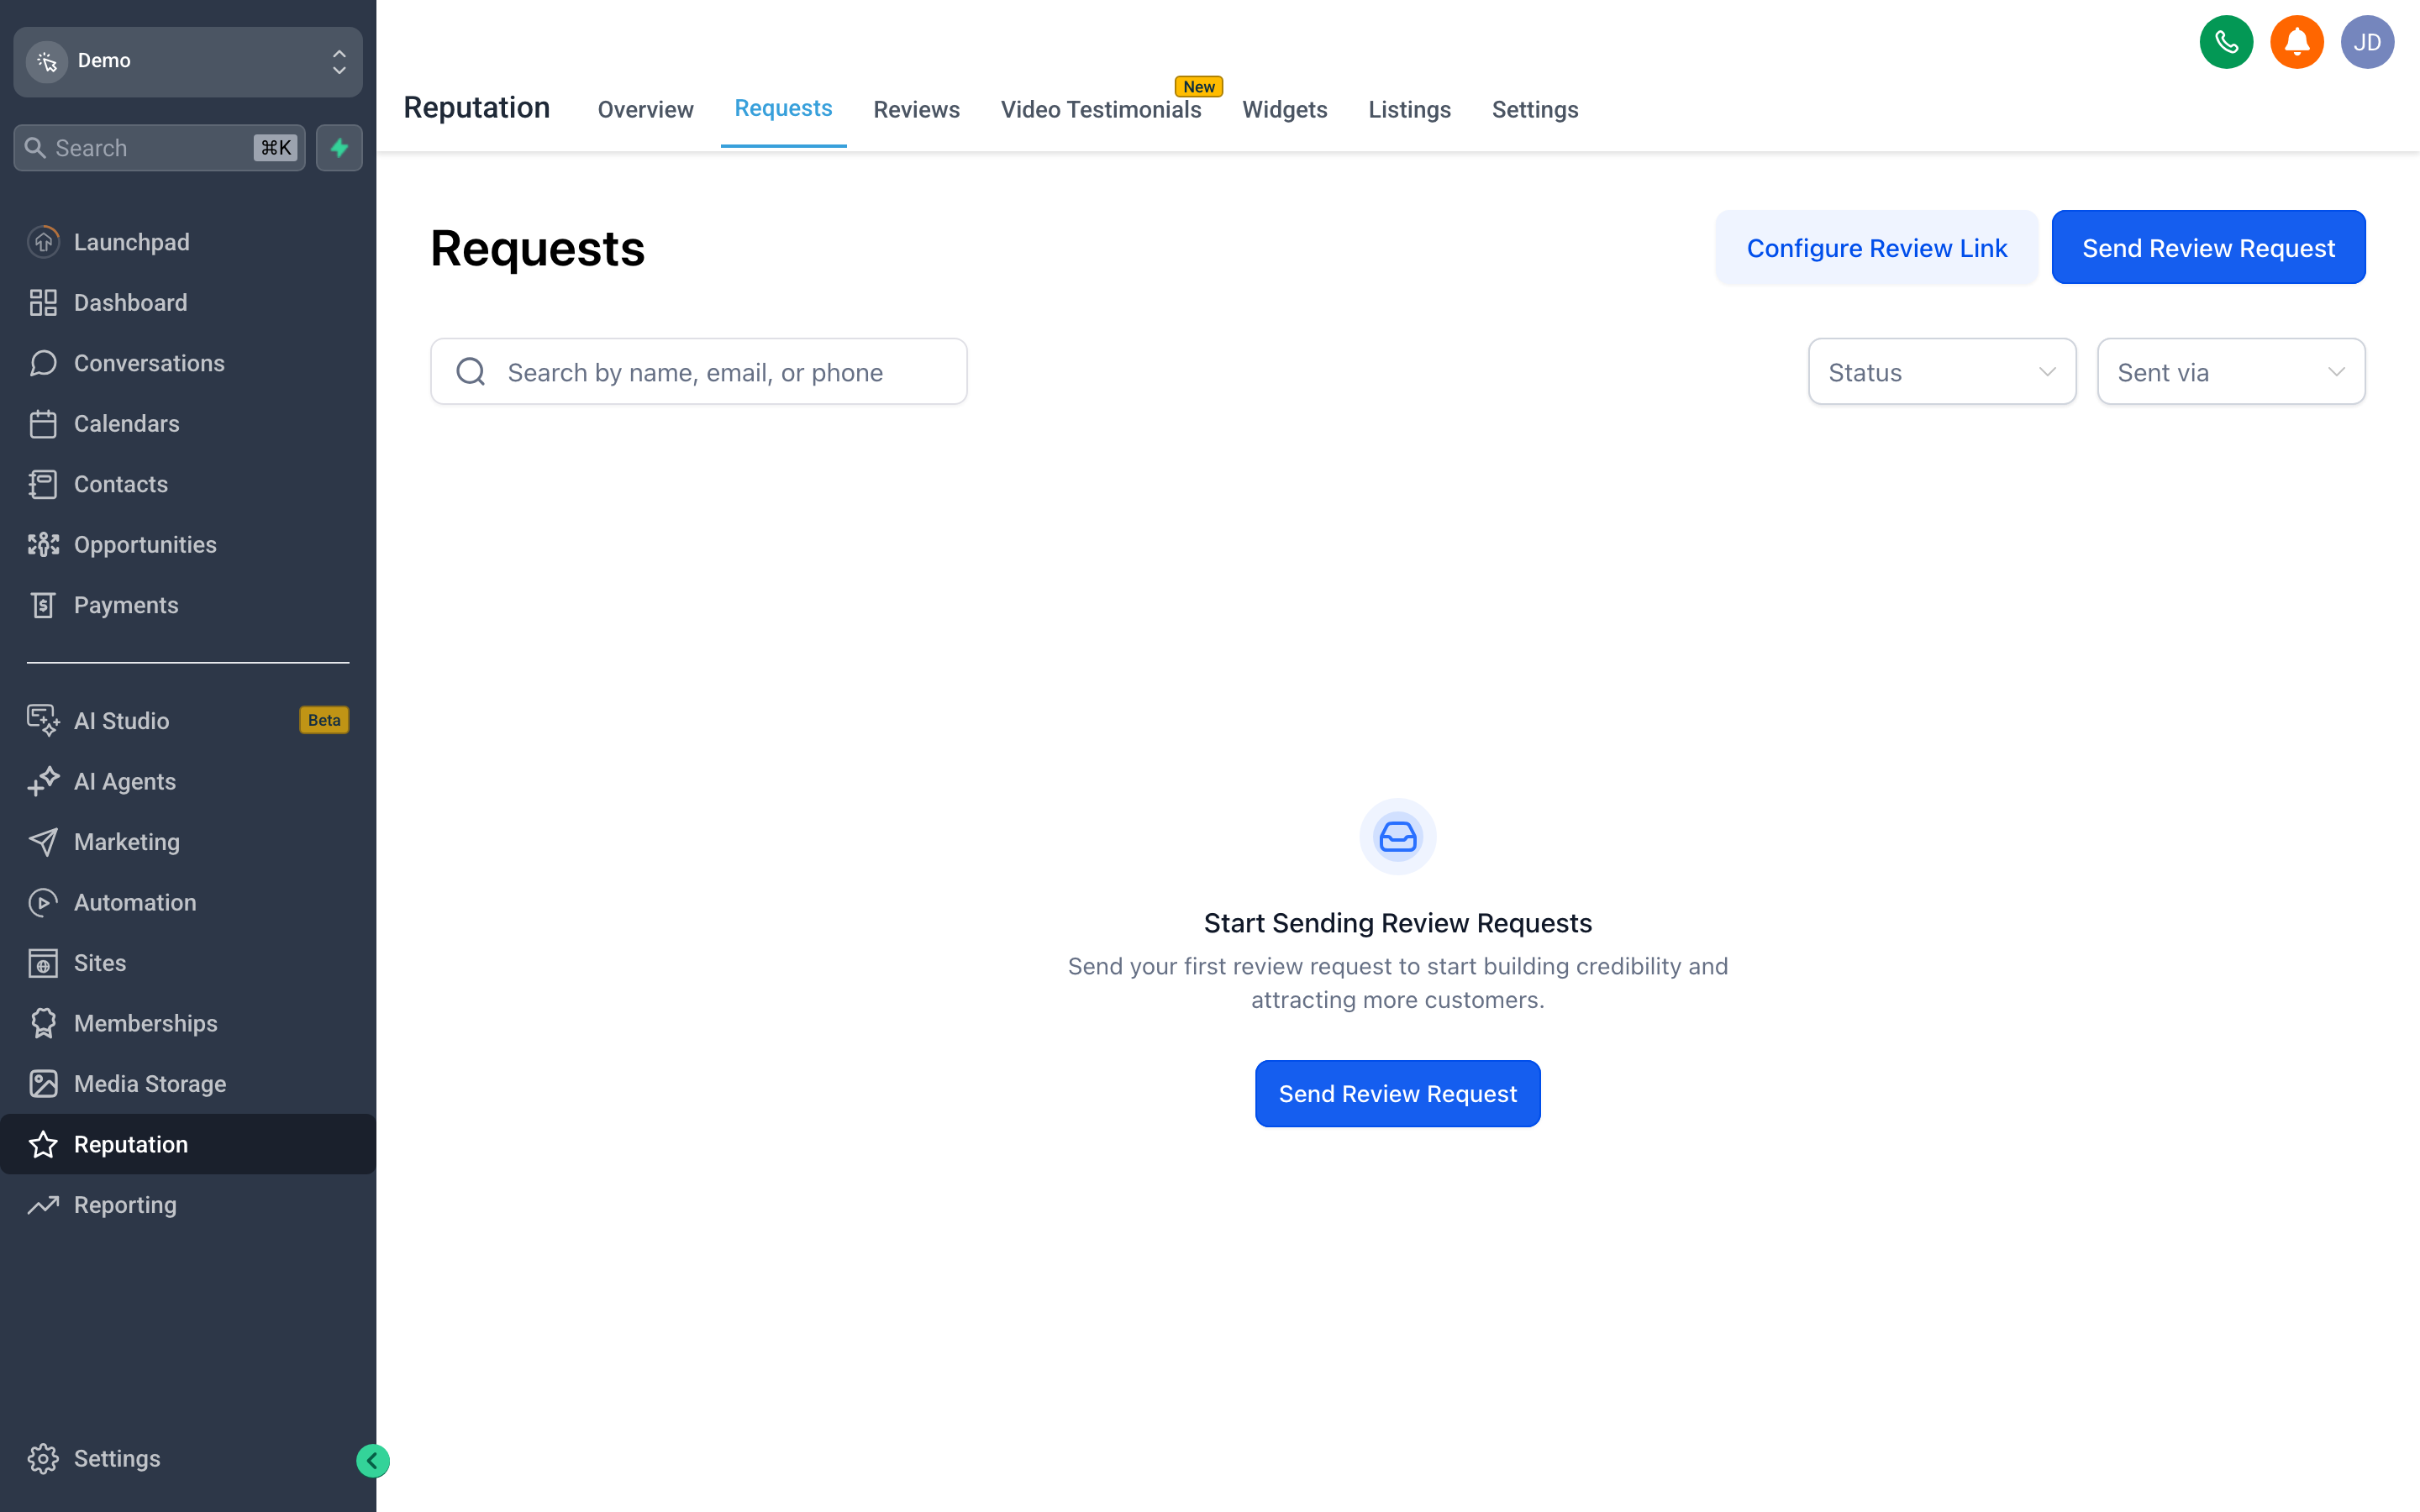Image resolution: width=2420 pixels, height=1512 pixels.
Task: Click the Contacts book icon
Action: click(x=43, y=484)
